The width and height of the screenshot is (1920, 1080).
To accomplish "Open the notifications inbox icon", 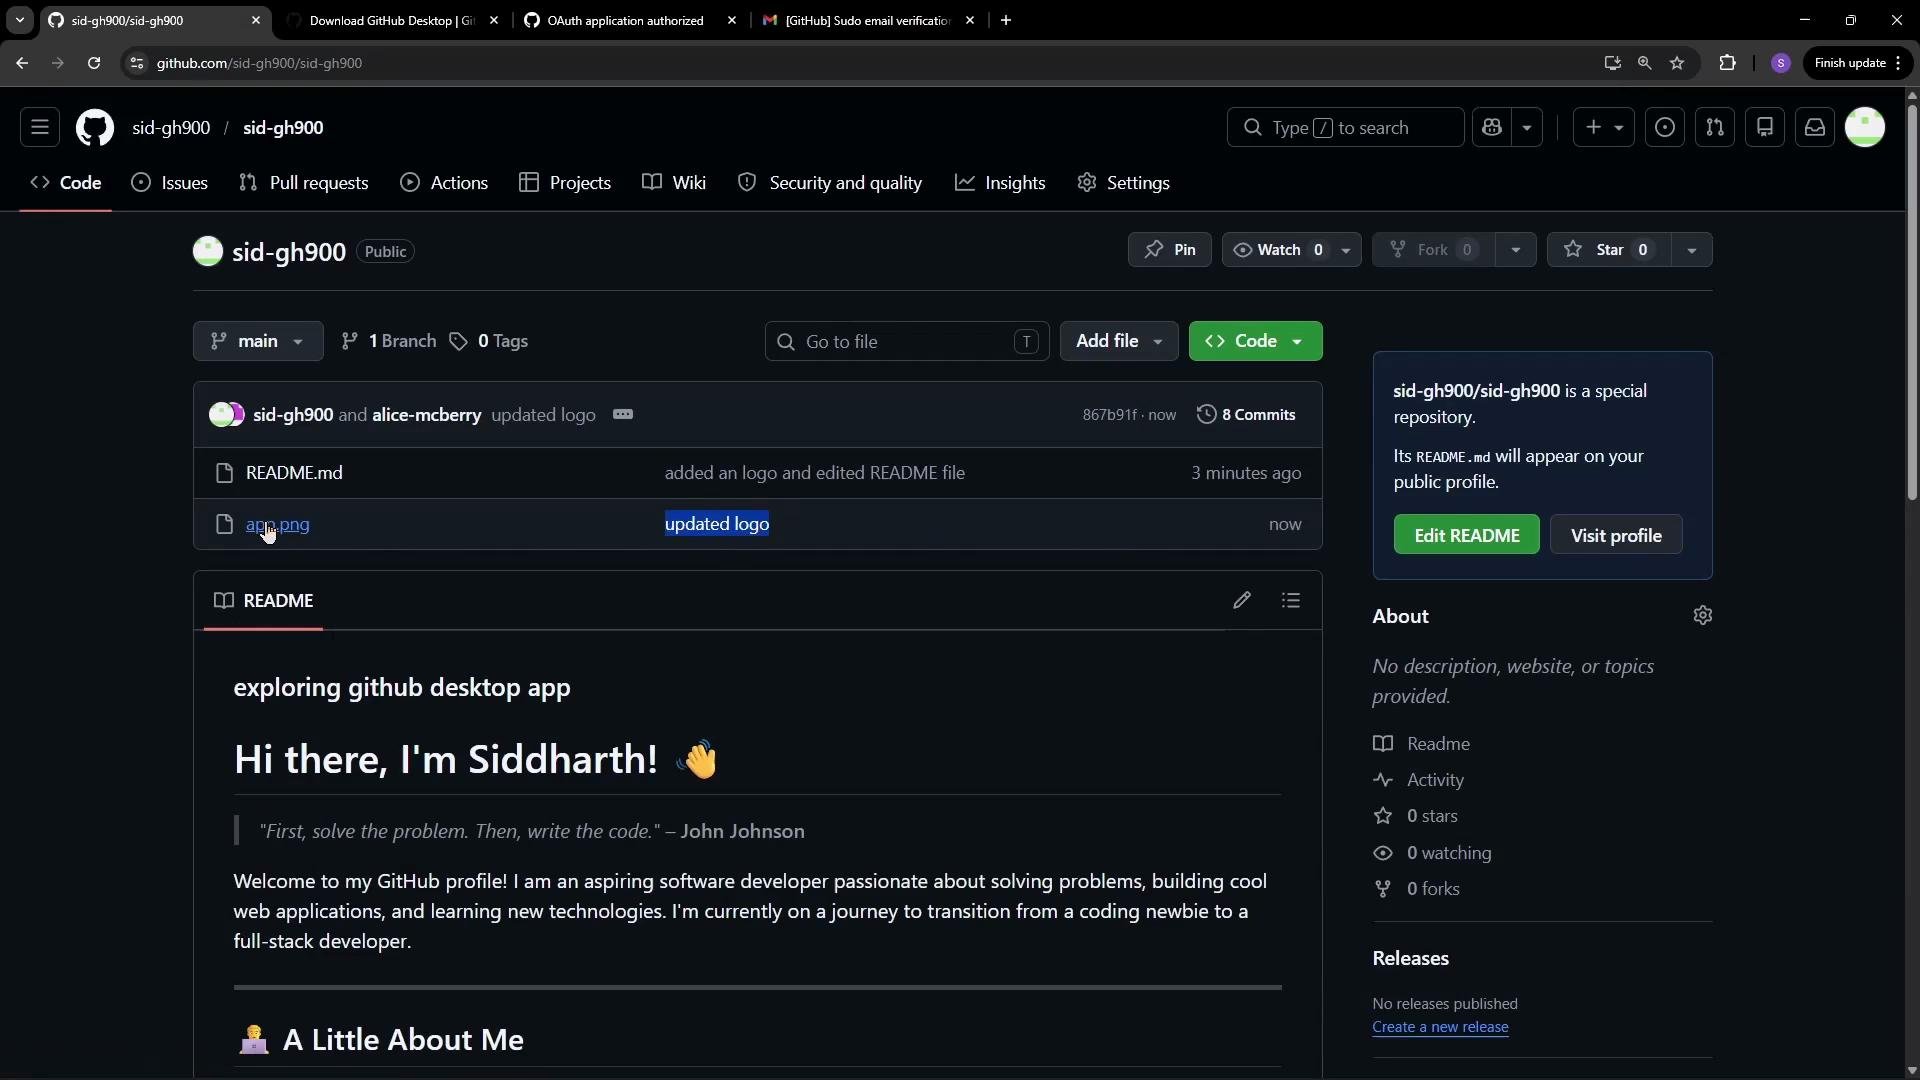I will click(1815, 127).
